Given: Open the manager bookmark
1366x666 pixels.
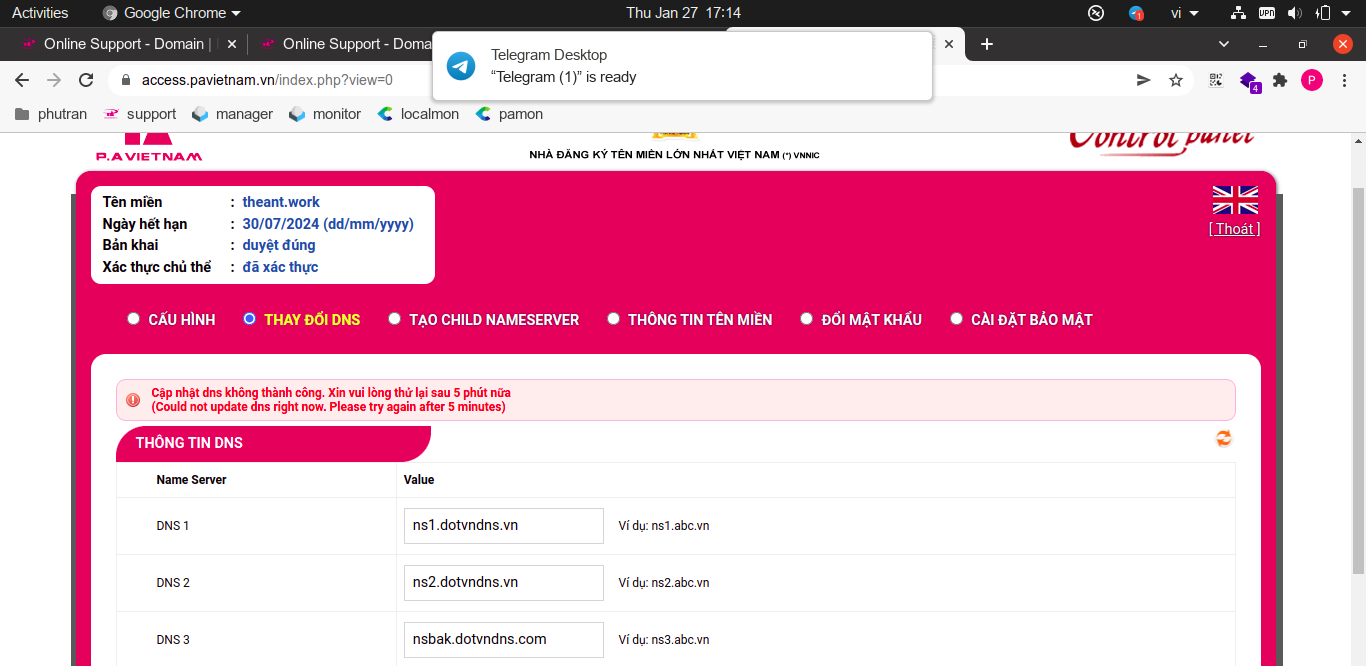Looking at the screenshot, I should (x=232, y=114).
